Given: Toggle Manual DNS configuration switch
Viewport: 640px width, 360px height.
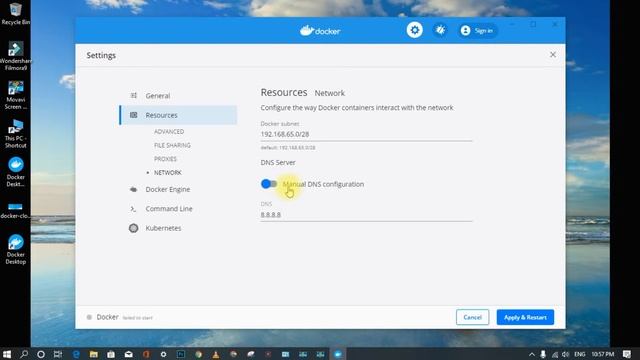Looking at the screenshot, I should click(x=269, y=184).
